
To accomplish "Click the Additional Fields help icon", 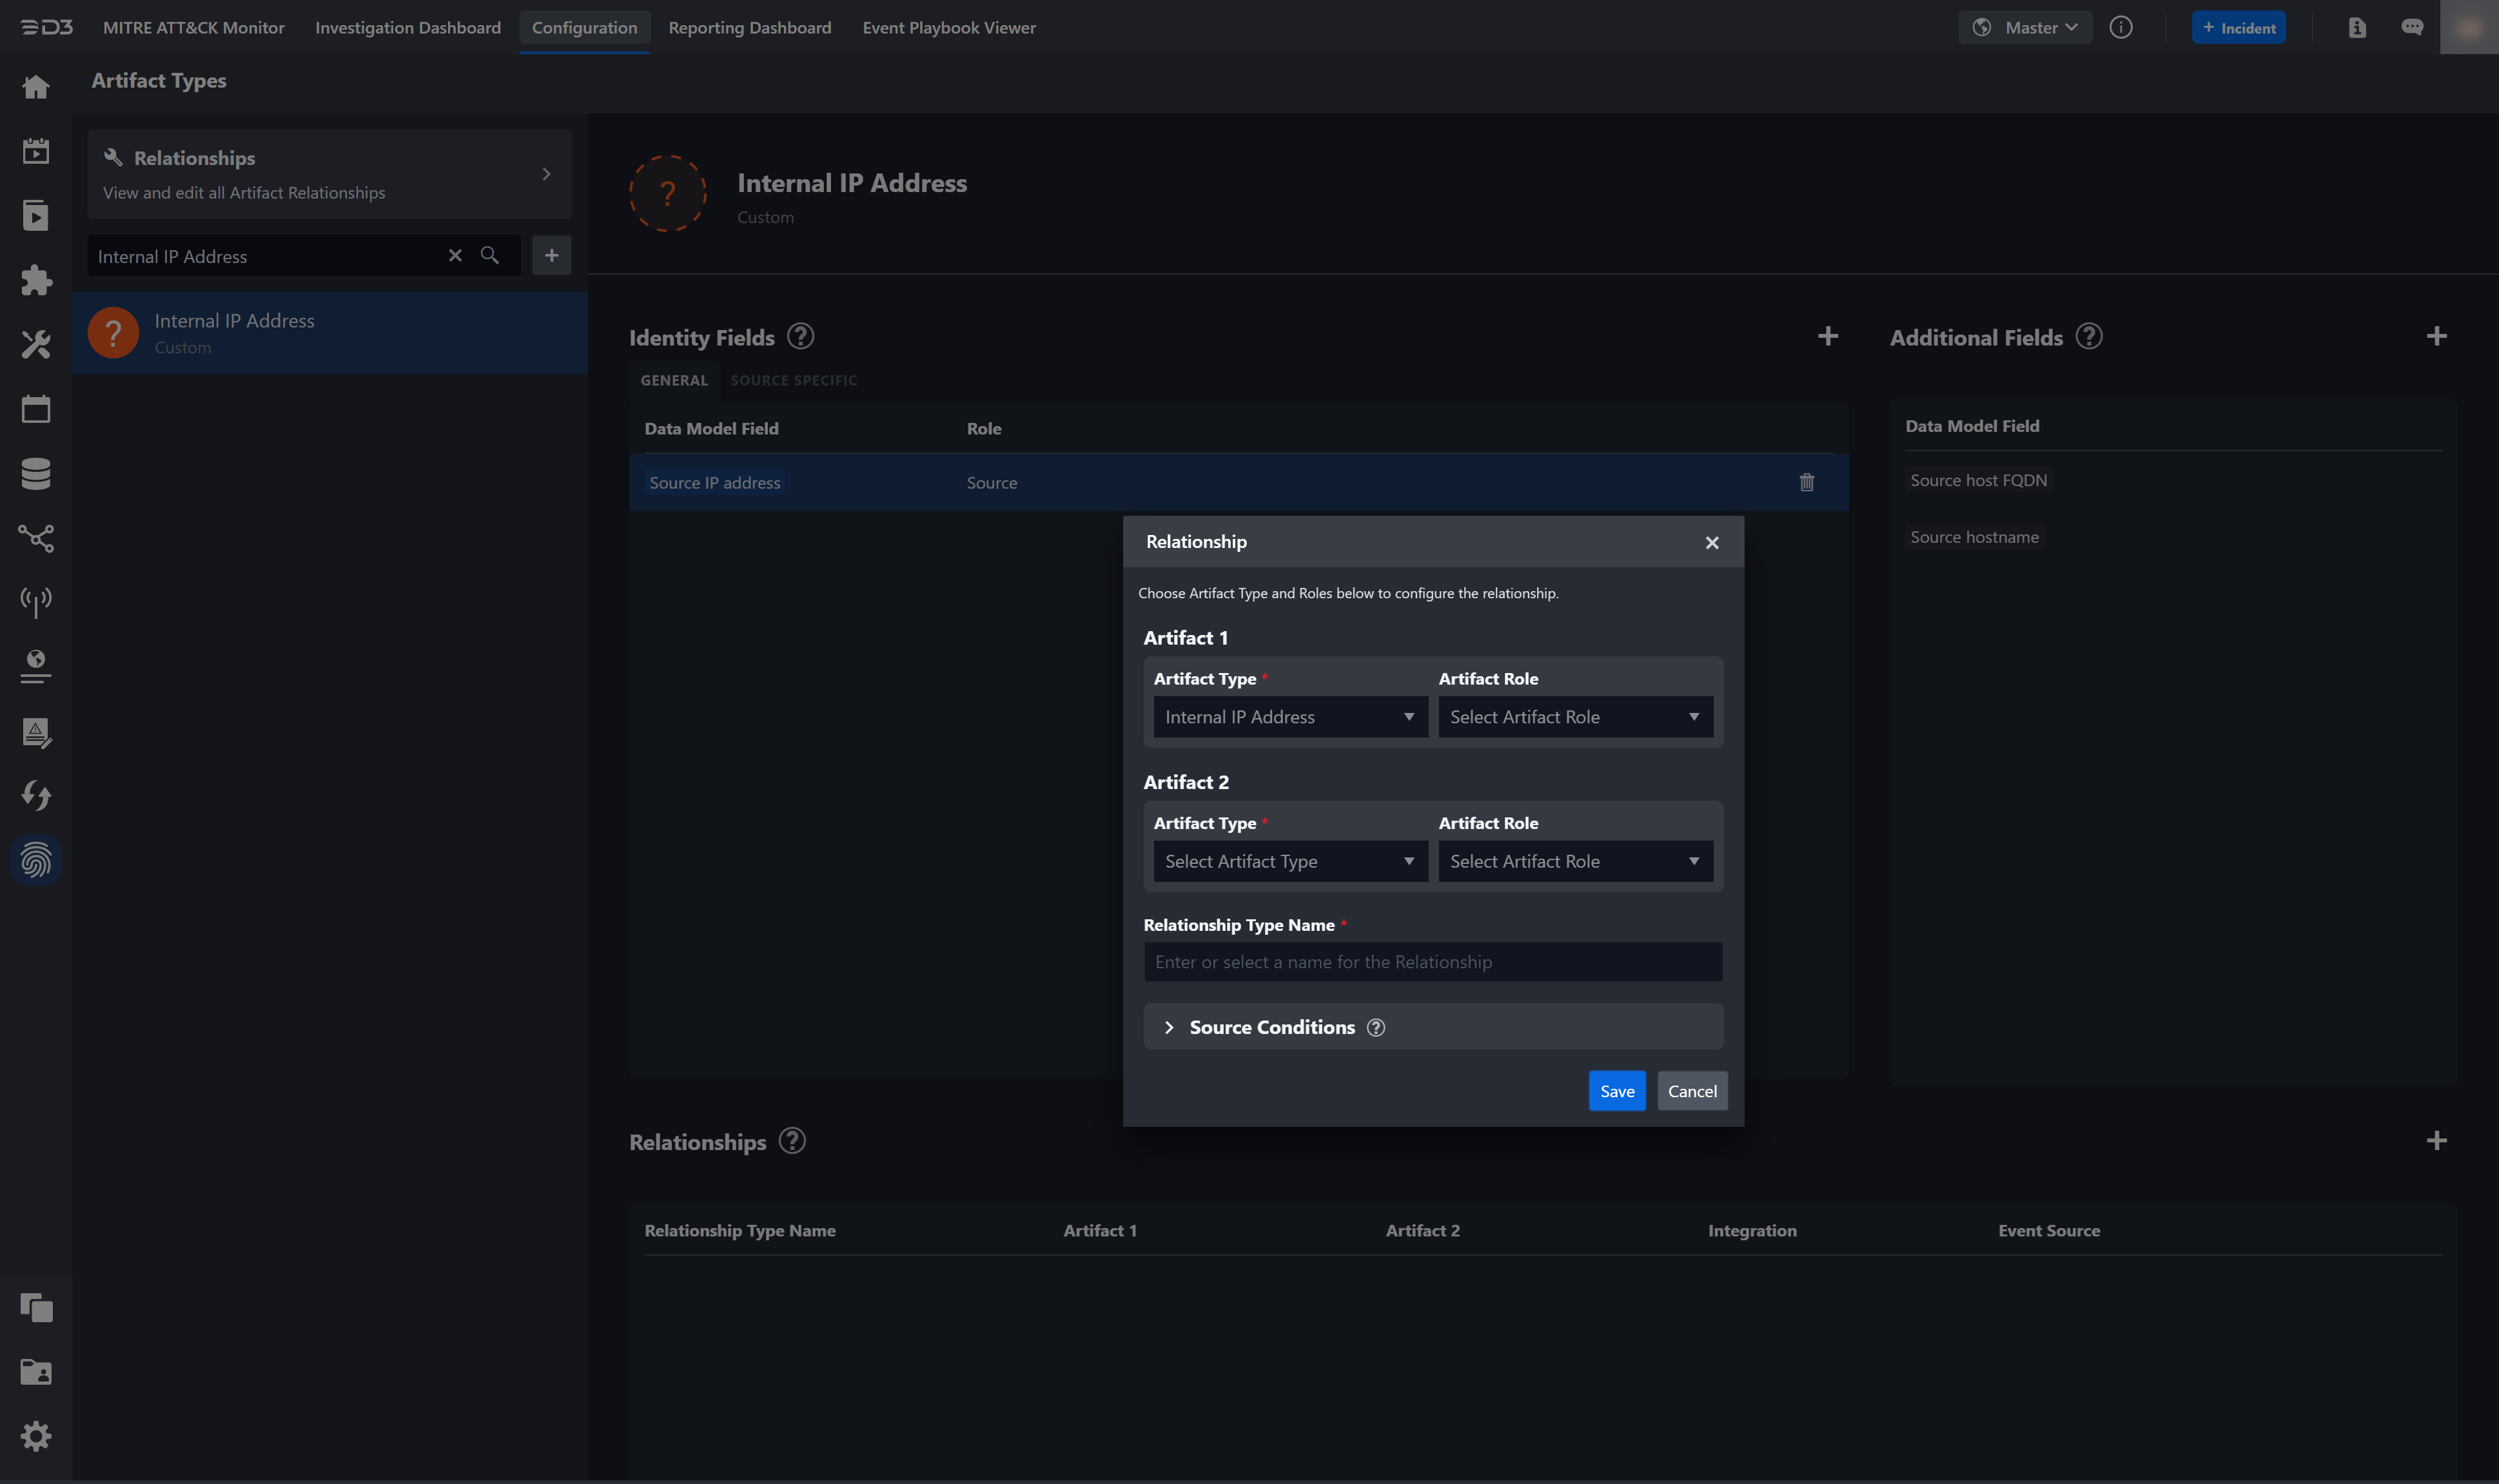I will coord(2089,336).
